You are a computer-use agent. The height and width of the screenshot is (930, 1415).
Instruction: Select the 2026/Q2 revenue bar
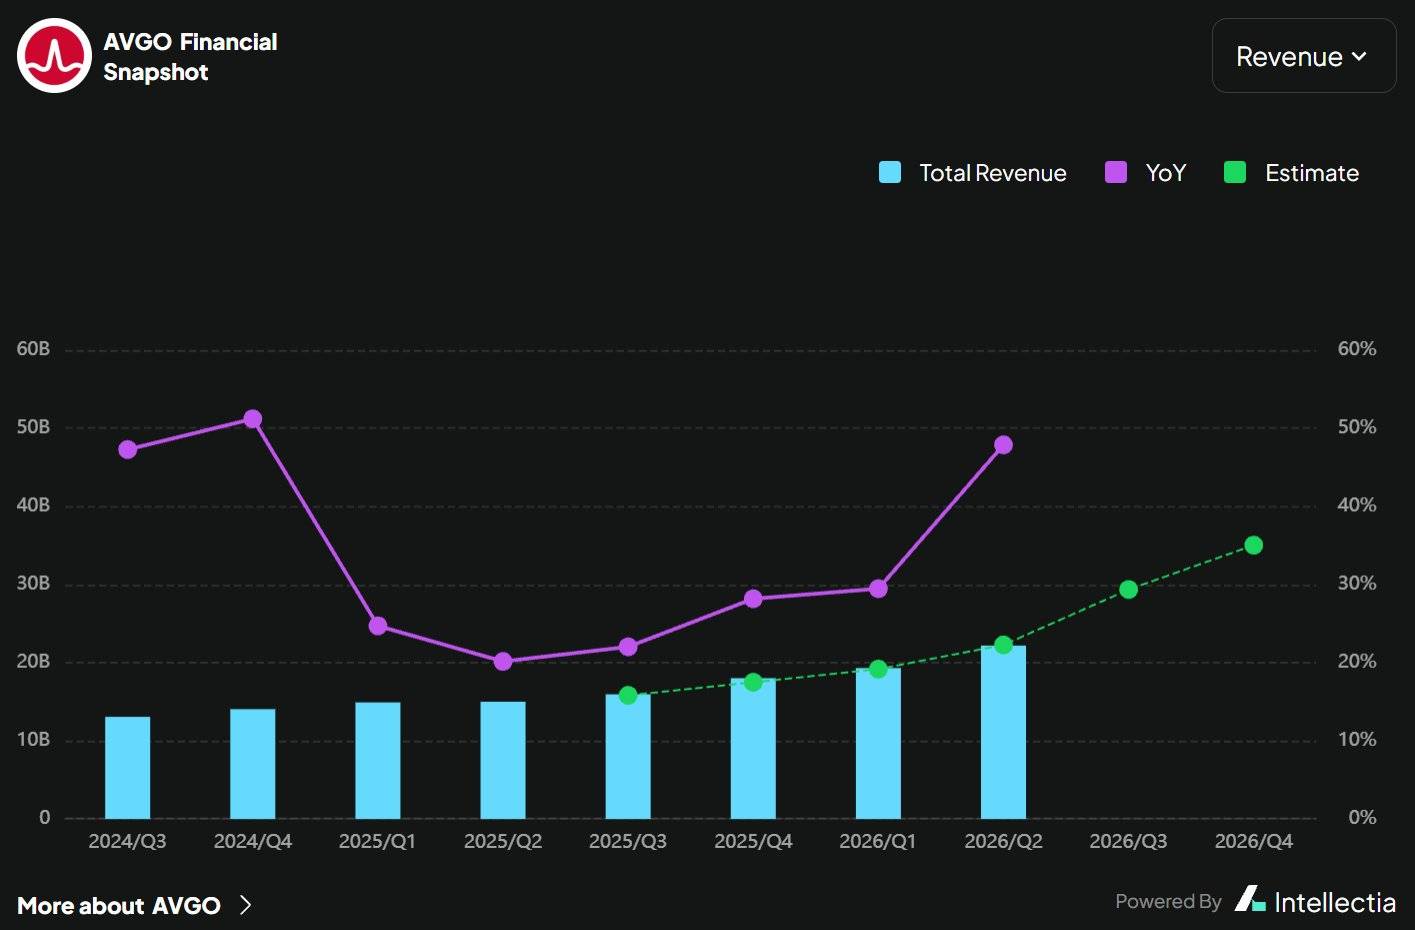(x=1003, y=733)
